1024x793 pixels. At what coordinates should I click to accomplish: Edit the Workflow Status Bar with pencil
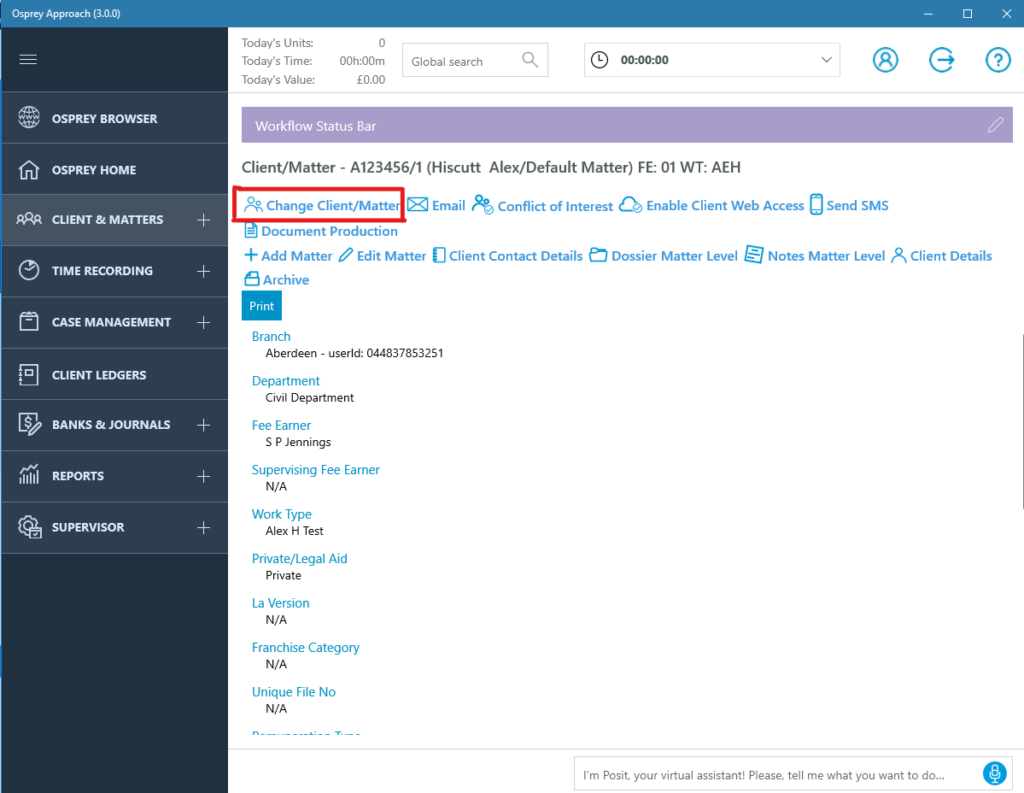coord(995,125)
